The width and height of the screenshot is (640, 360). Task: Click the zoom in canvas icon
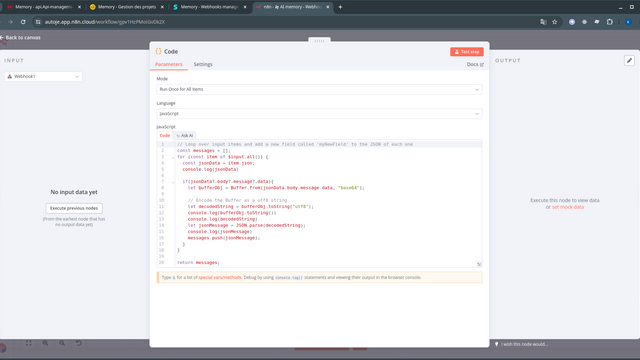45,343
